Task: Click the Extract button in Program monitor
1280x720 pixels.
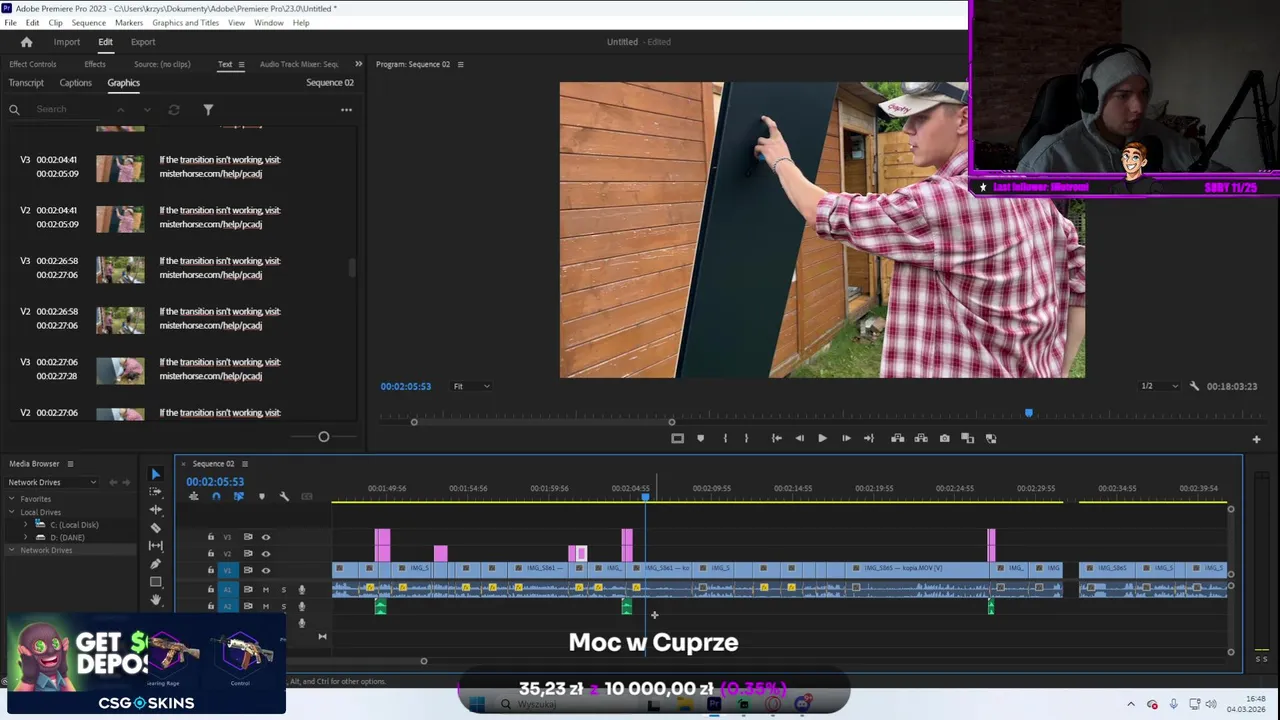Action: (x=921, y=438)
